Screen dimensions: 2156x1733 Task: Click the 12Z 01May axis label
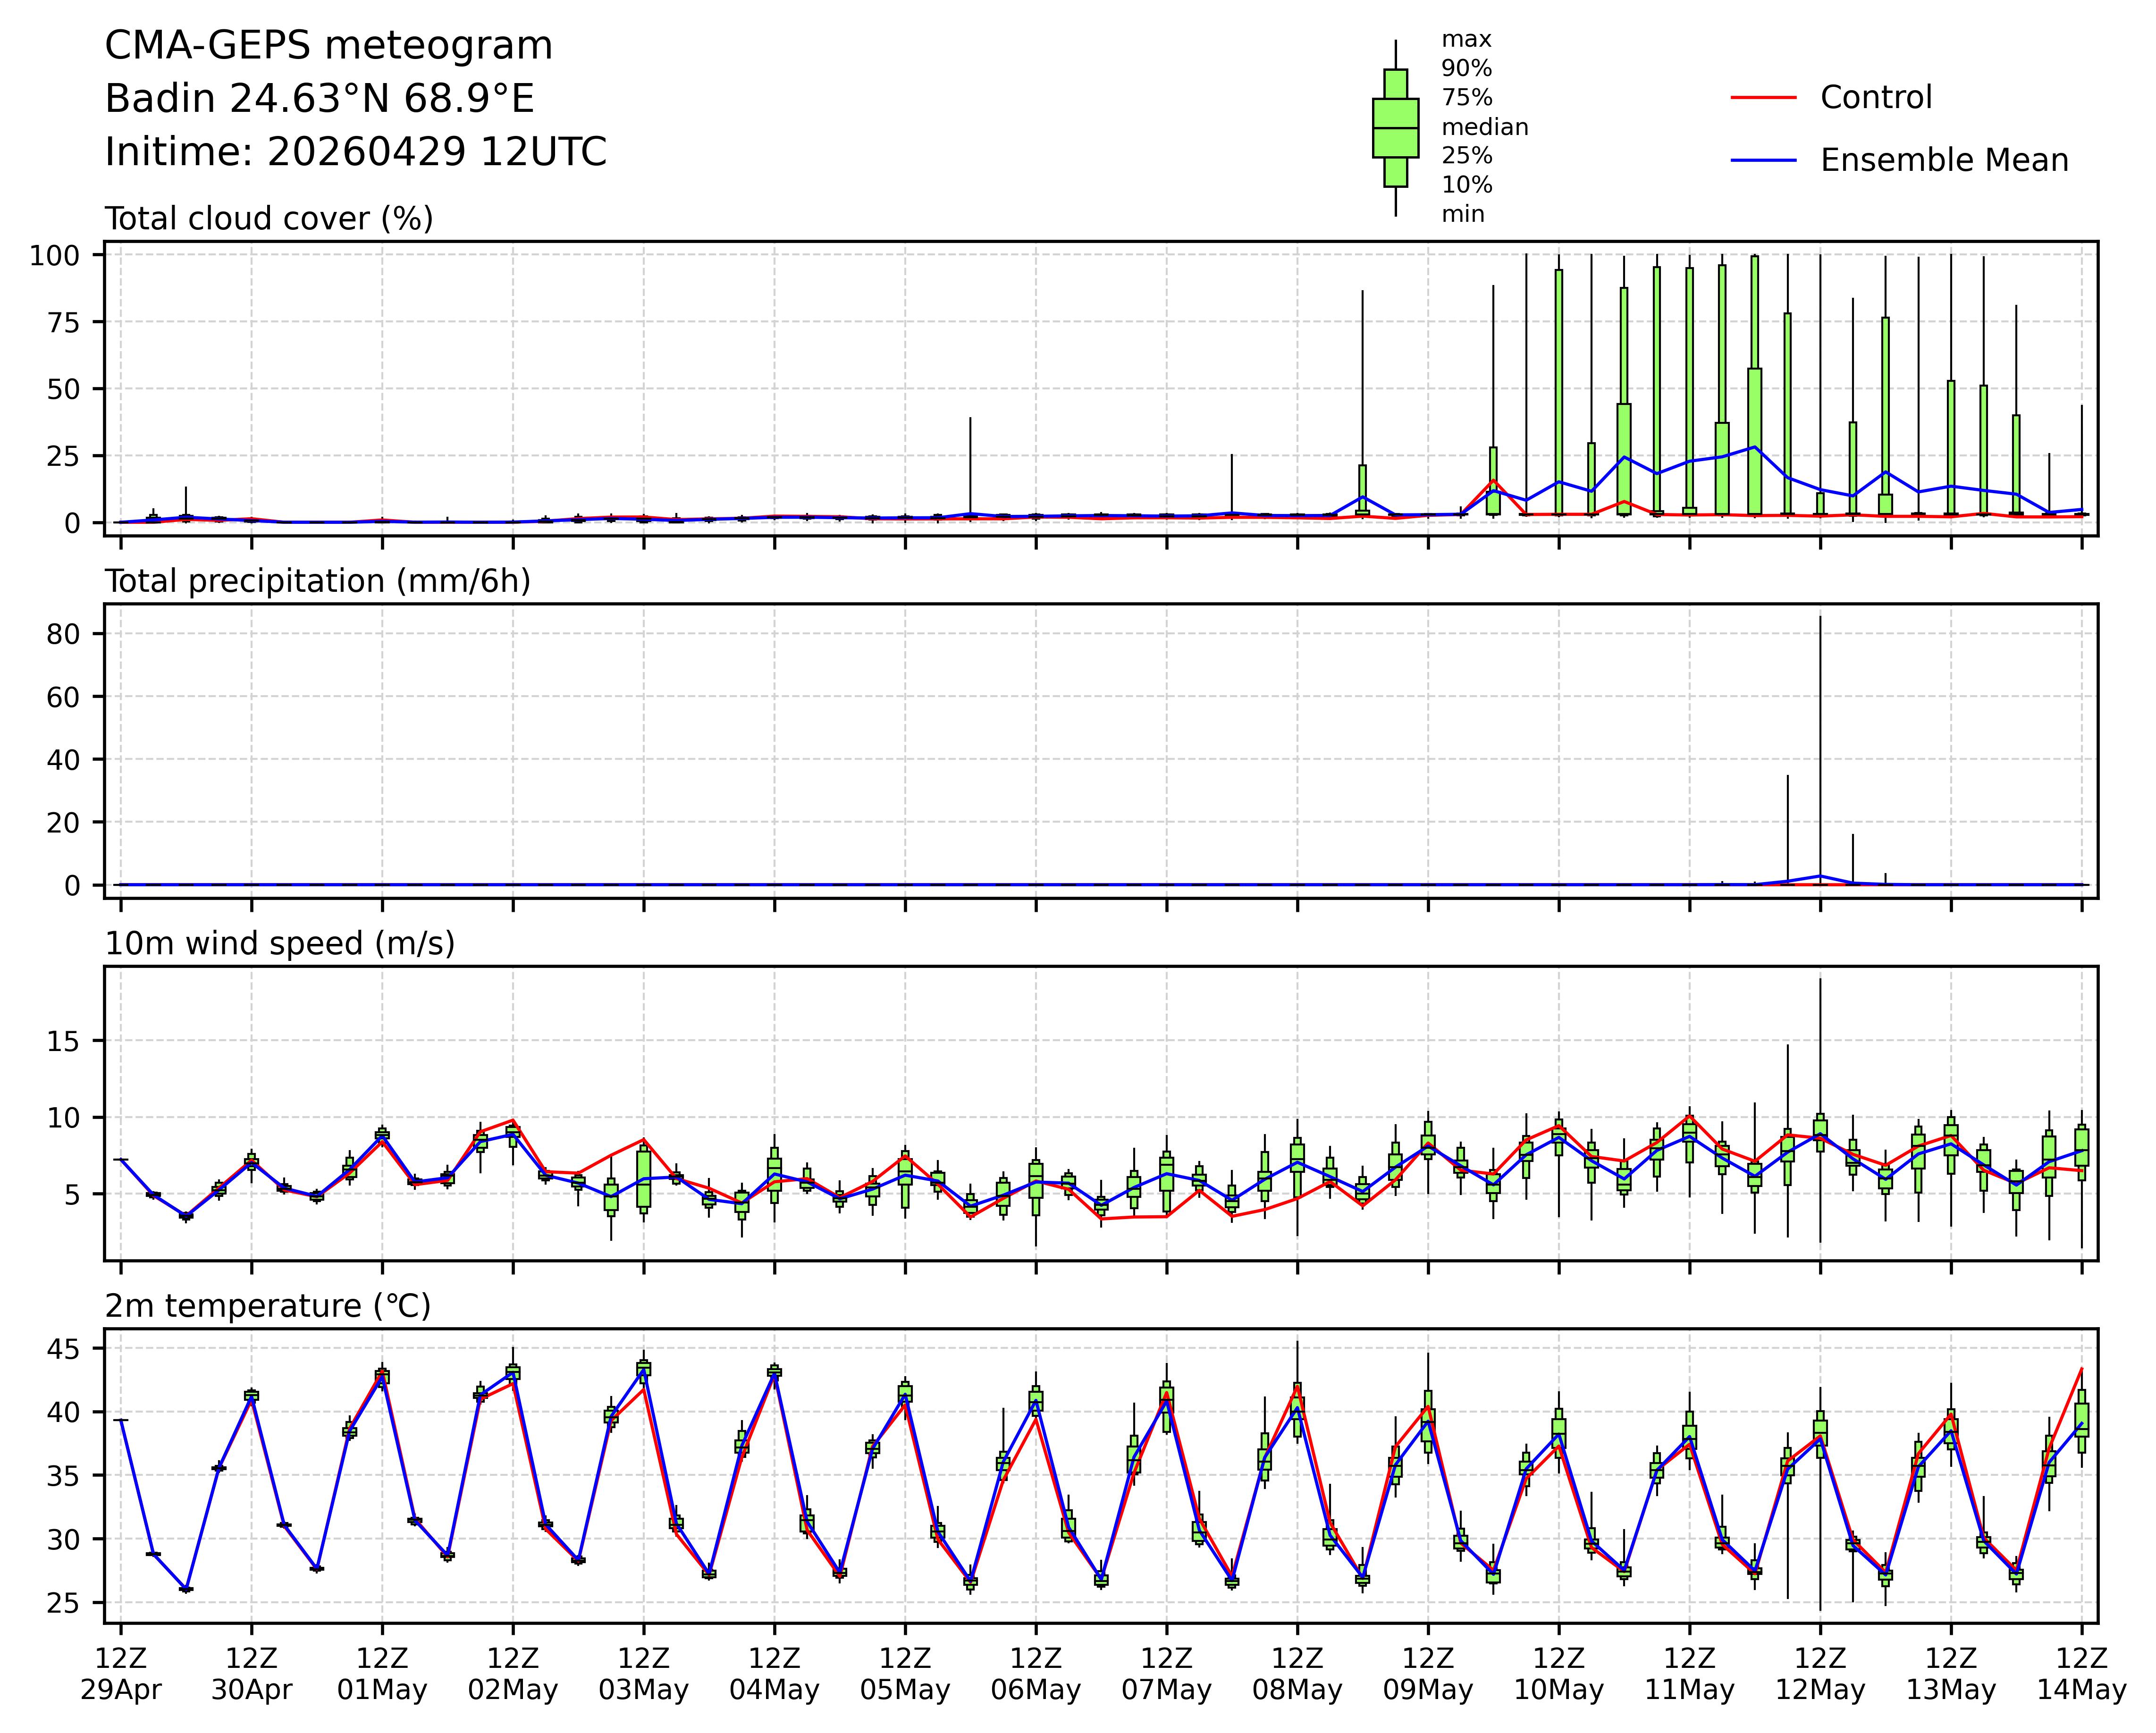[x=382, y=1674]
